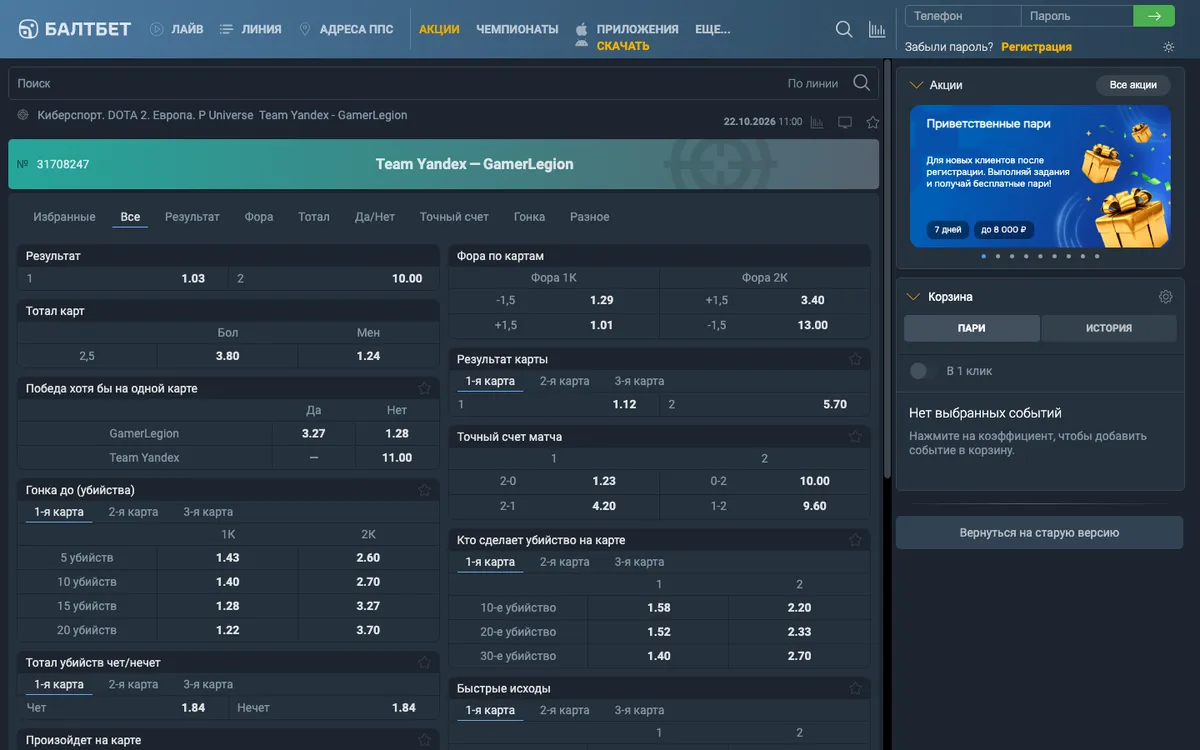Submit login with green arrow button
This screenshot has height=750, width=1200.
point(1154,16)
